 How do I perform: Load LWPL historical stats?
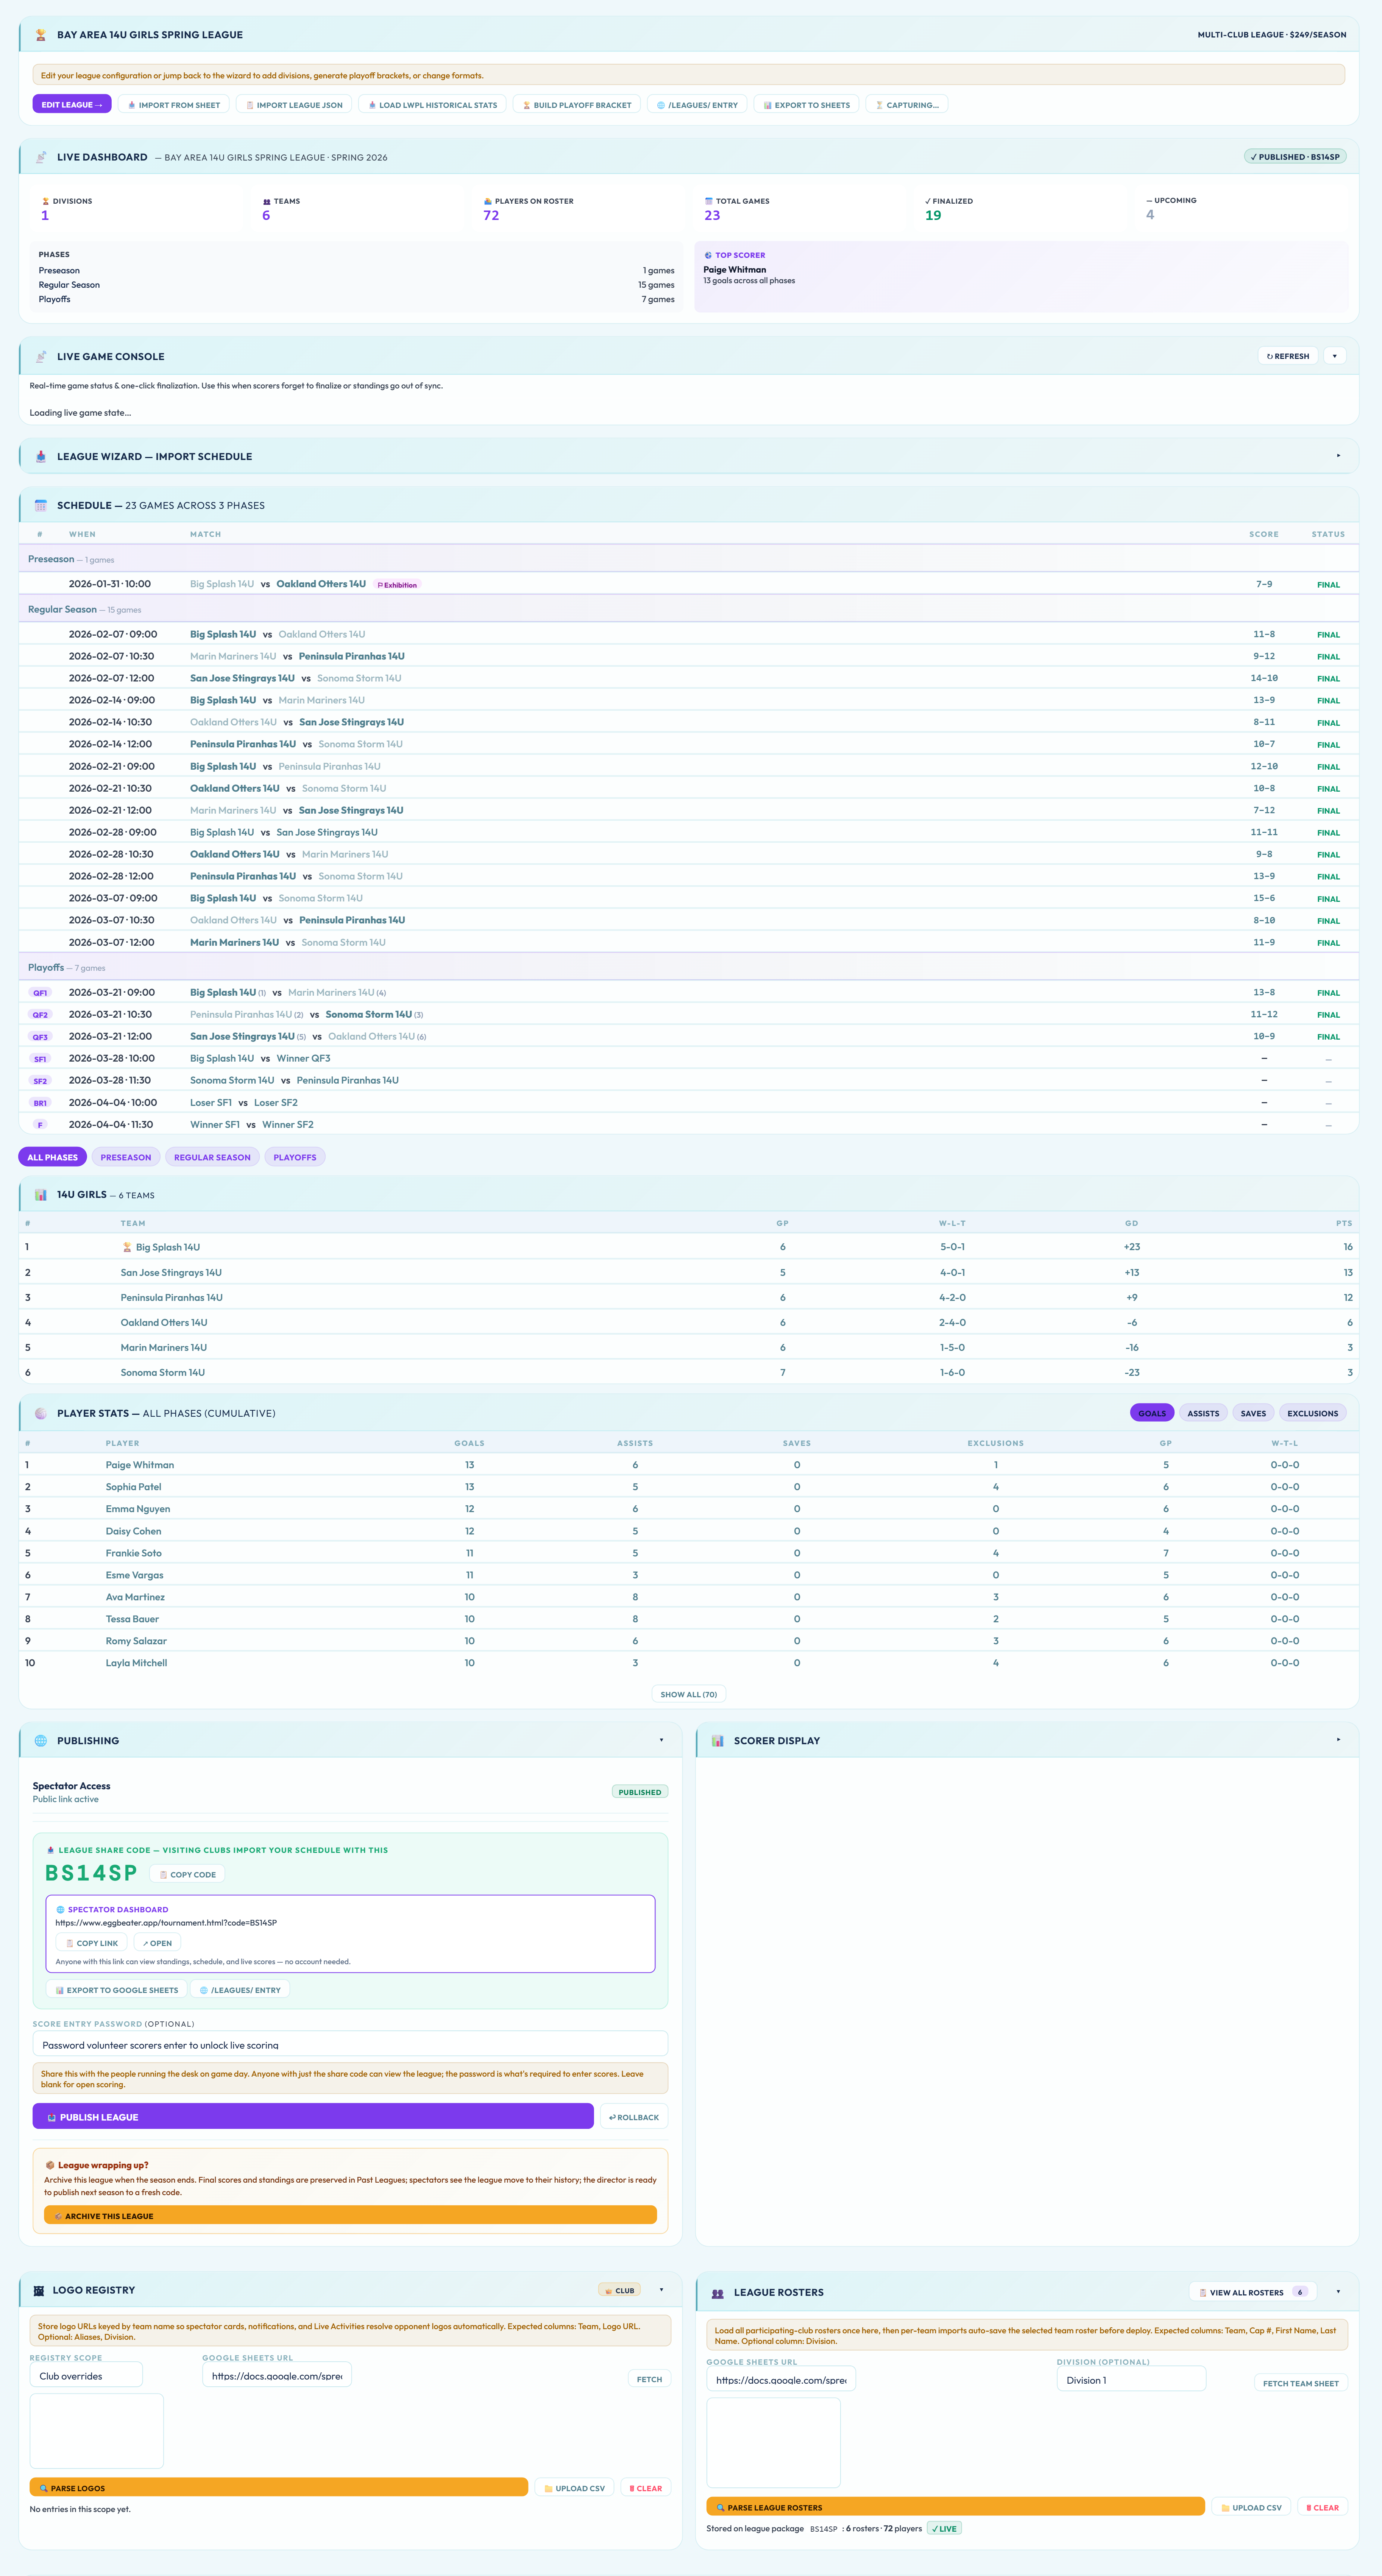(432, 105)
